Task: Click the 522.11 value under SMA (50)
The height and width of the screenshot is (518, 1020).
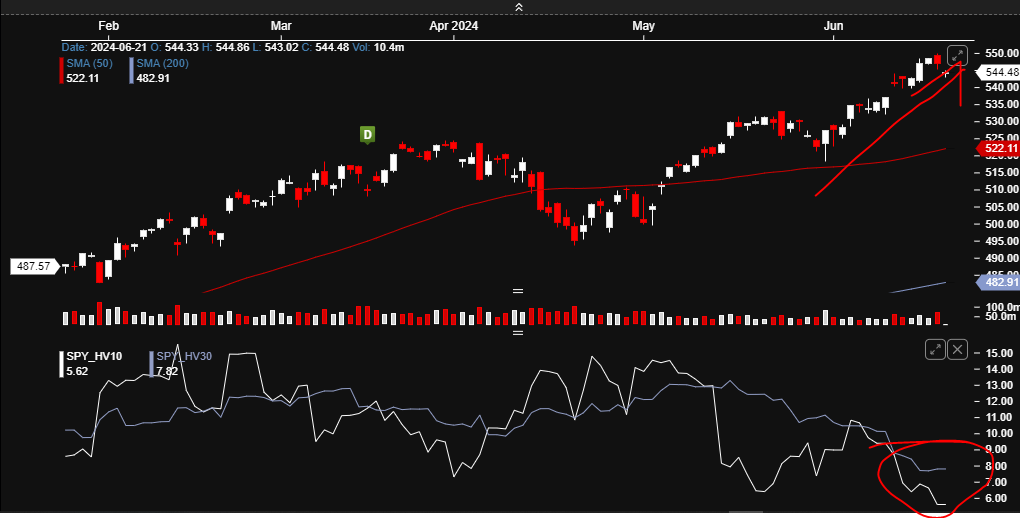Action: pyautogui.click(x=83, y=78)
